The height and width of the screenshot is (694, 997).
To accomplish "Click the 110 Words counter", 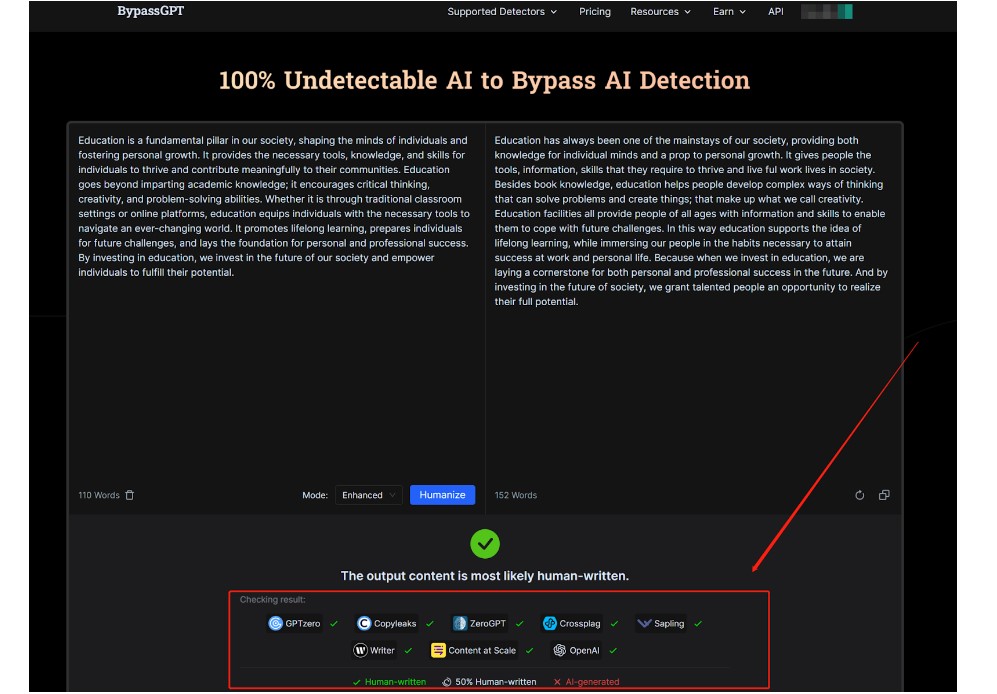I will click(x=99, y=495).
